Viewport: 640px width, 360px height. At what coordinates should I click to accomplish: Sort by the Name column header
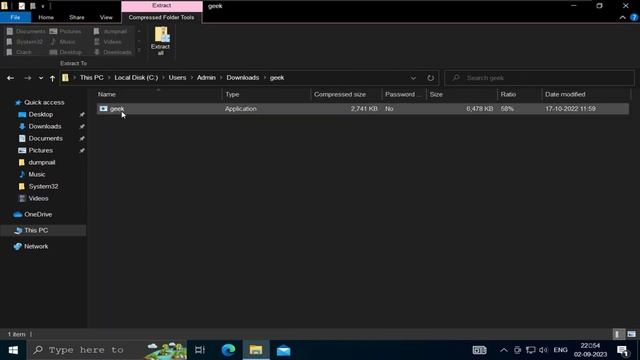[x=159, y=94]
